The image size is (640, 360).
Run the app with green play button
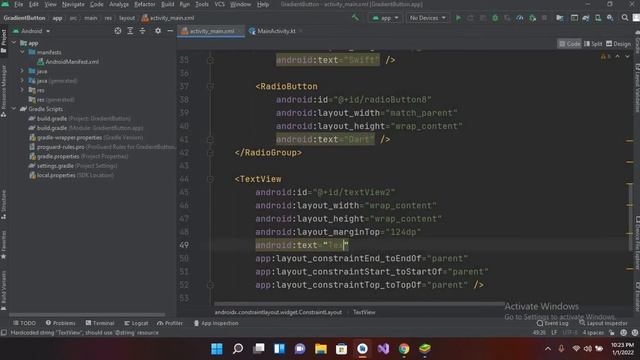(458, 18)
